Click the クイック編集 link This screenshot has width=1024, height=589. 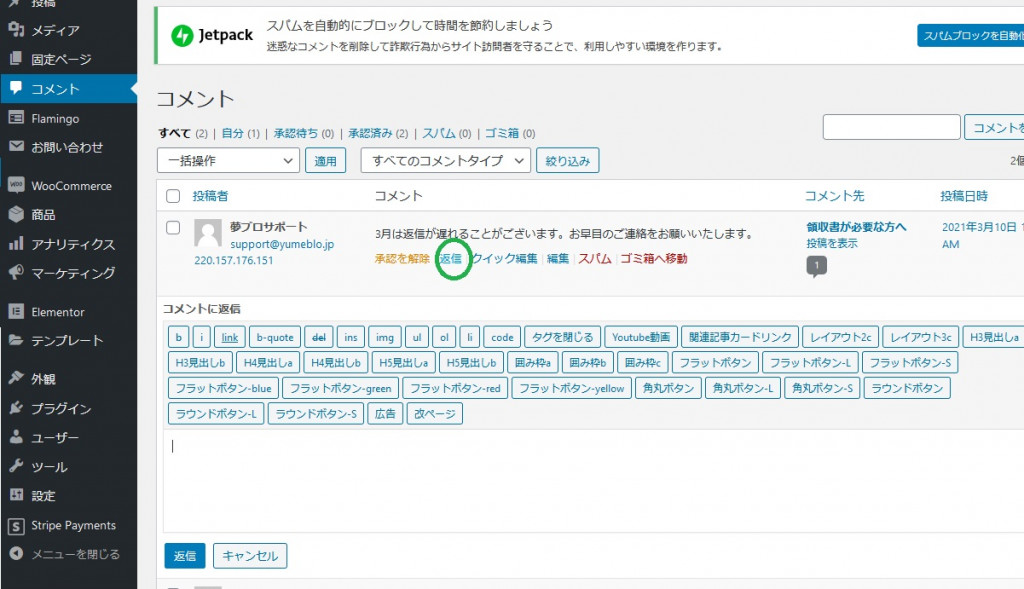click(504, 259)
